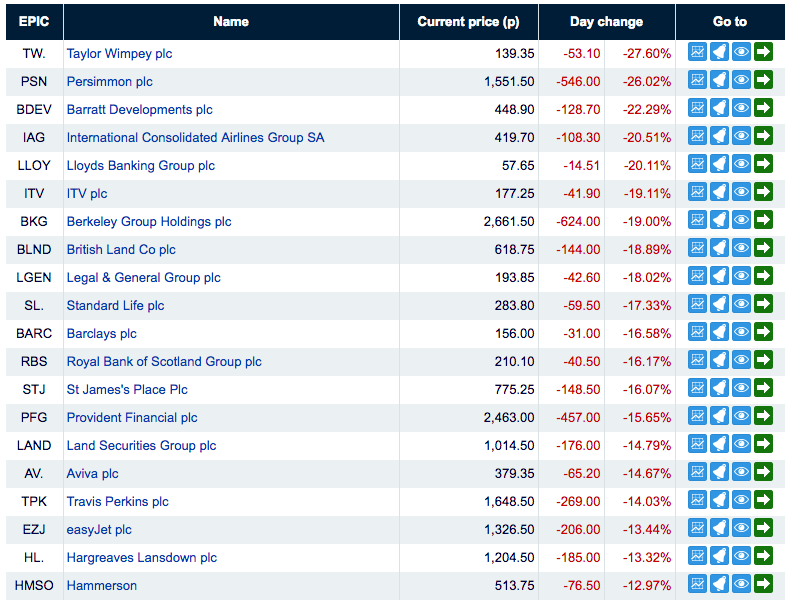Click the green arrow in the HMSO row
This screenshot has width=793, height=608.
[x=763, y=584]
